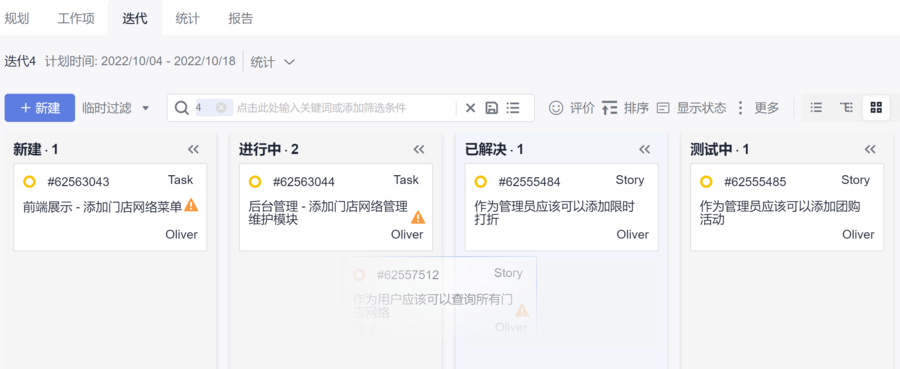The image size is (900, 369).
Task: Collapse the 新建 column
Action: 193,149
